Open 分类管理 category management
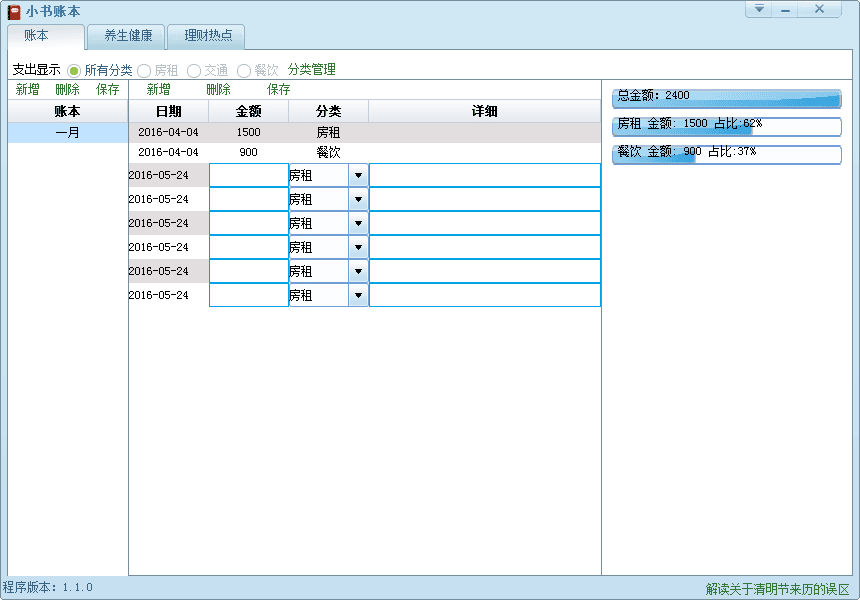 (x=311, y=70)
